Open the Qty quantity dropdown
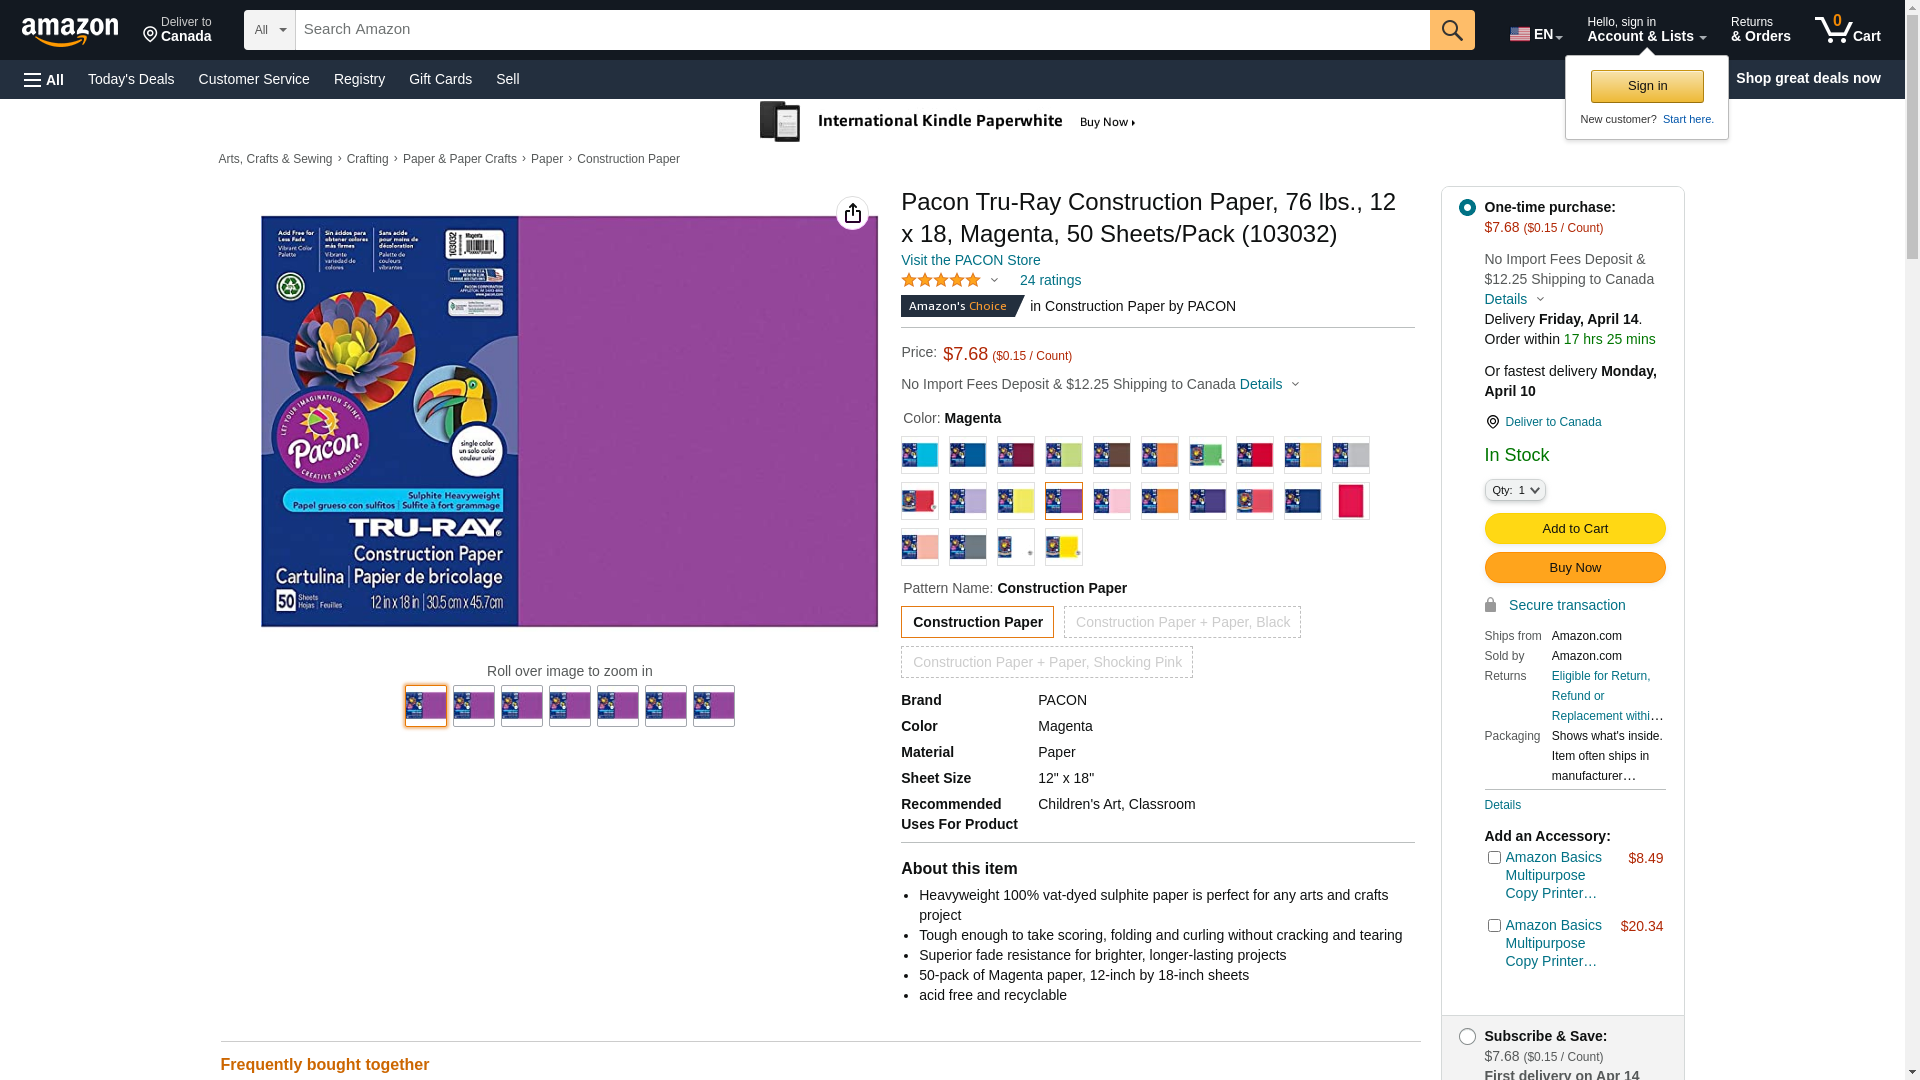 [1514, 490]
